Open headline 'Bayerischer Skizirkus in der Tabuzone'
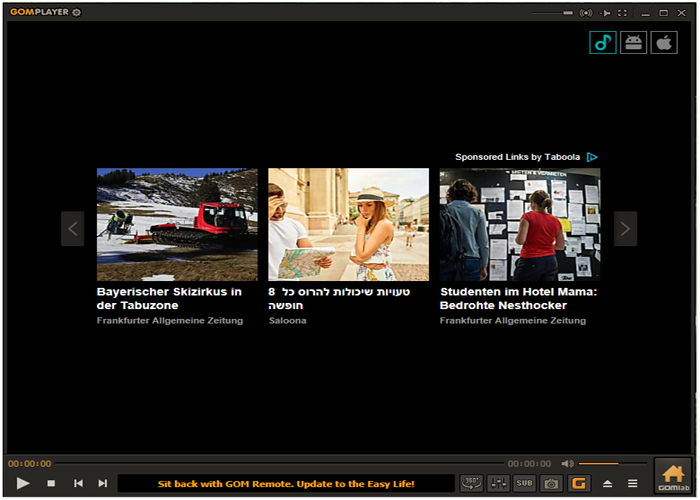The width and height of the screenshot is (700, 500). 169,299
